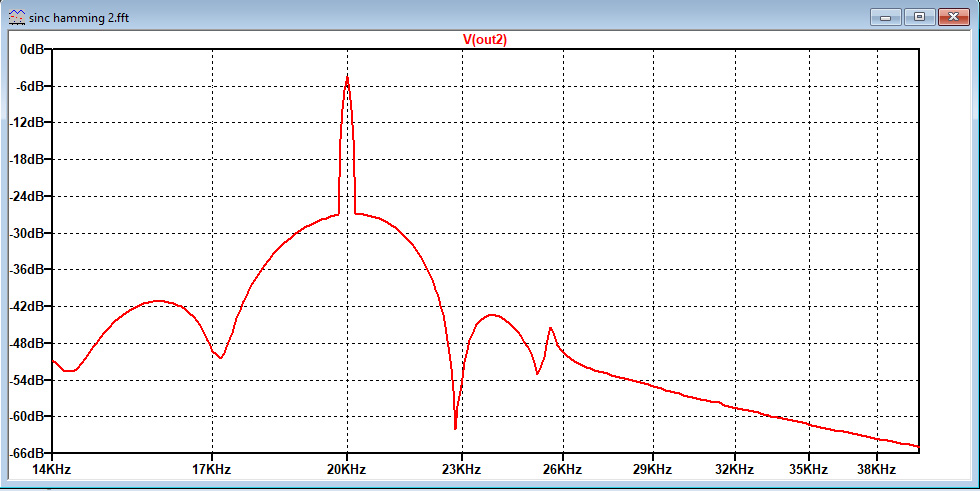
Task: Close the FFT plot window
Action: pyautogui.click(x=954, y=17)
